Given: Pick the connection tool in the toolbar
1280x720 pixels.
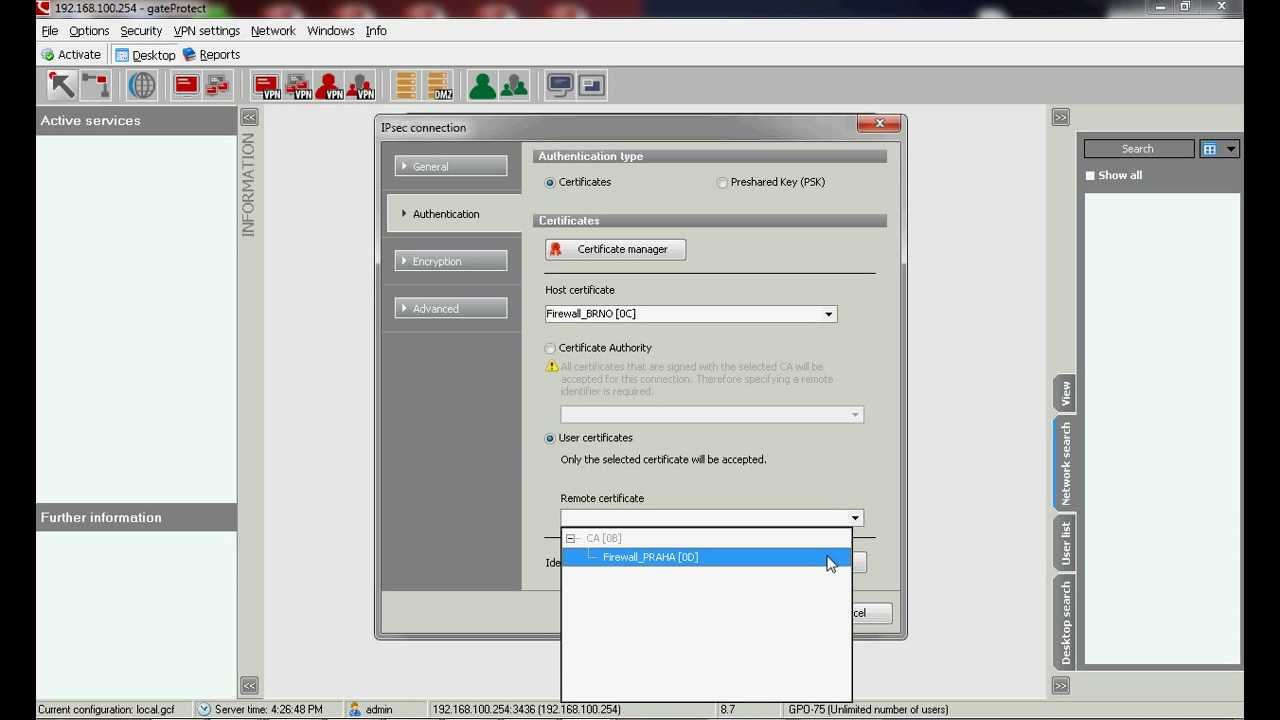Looking at the screenshot, I should coord(96,85).
